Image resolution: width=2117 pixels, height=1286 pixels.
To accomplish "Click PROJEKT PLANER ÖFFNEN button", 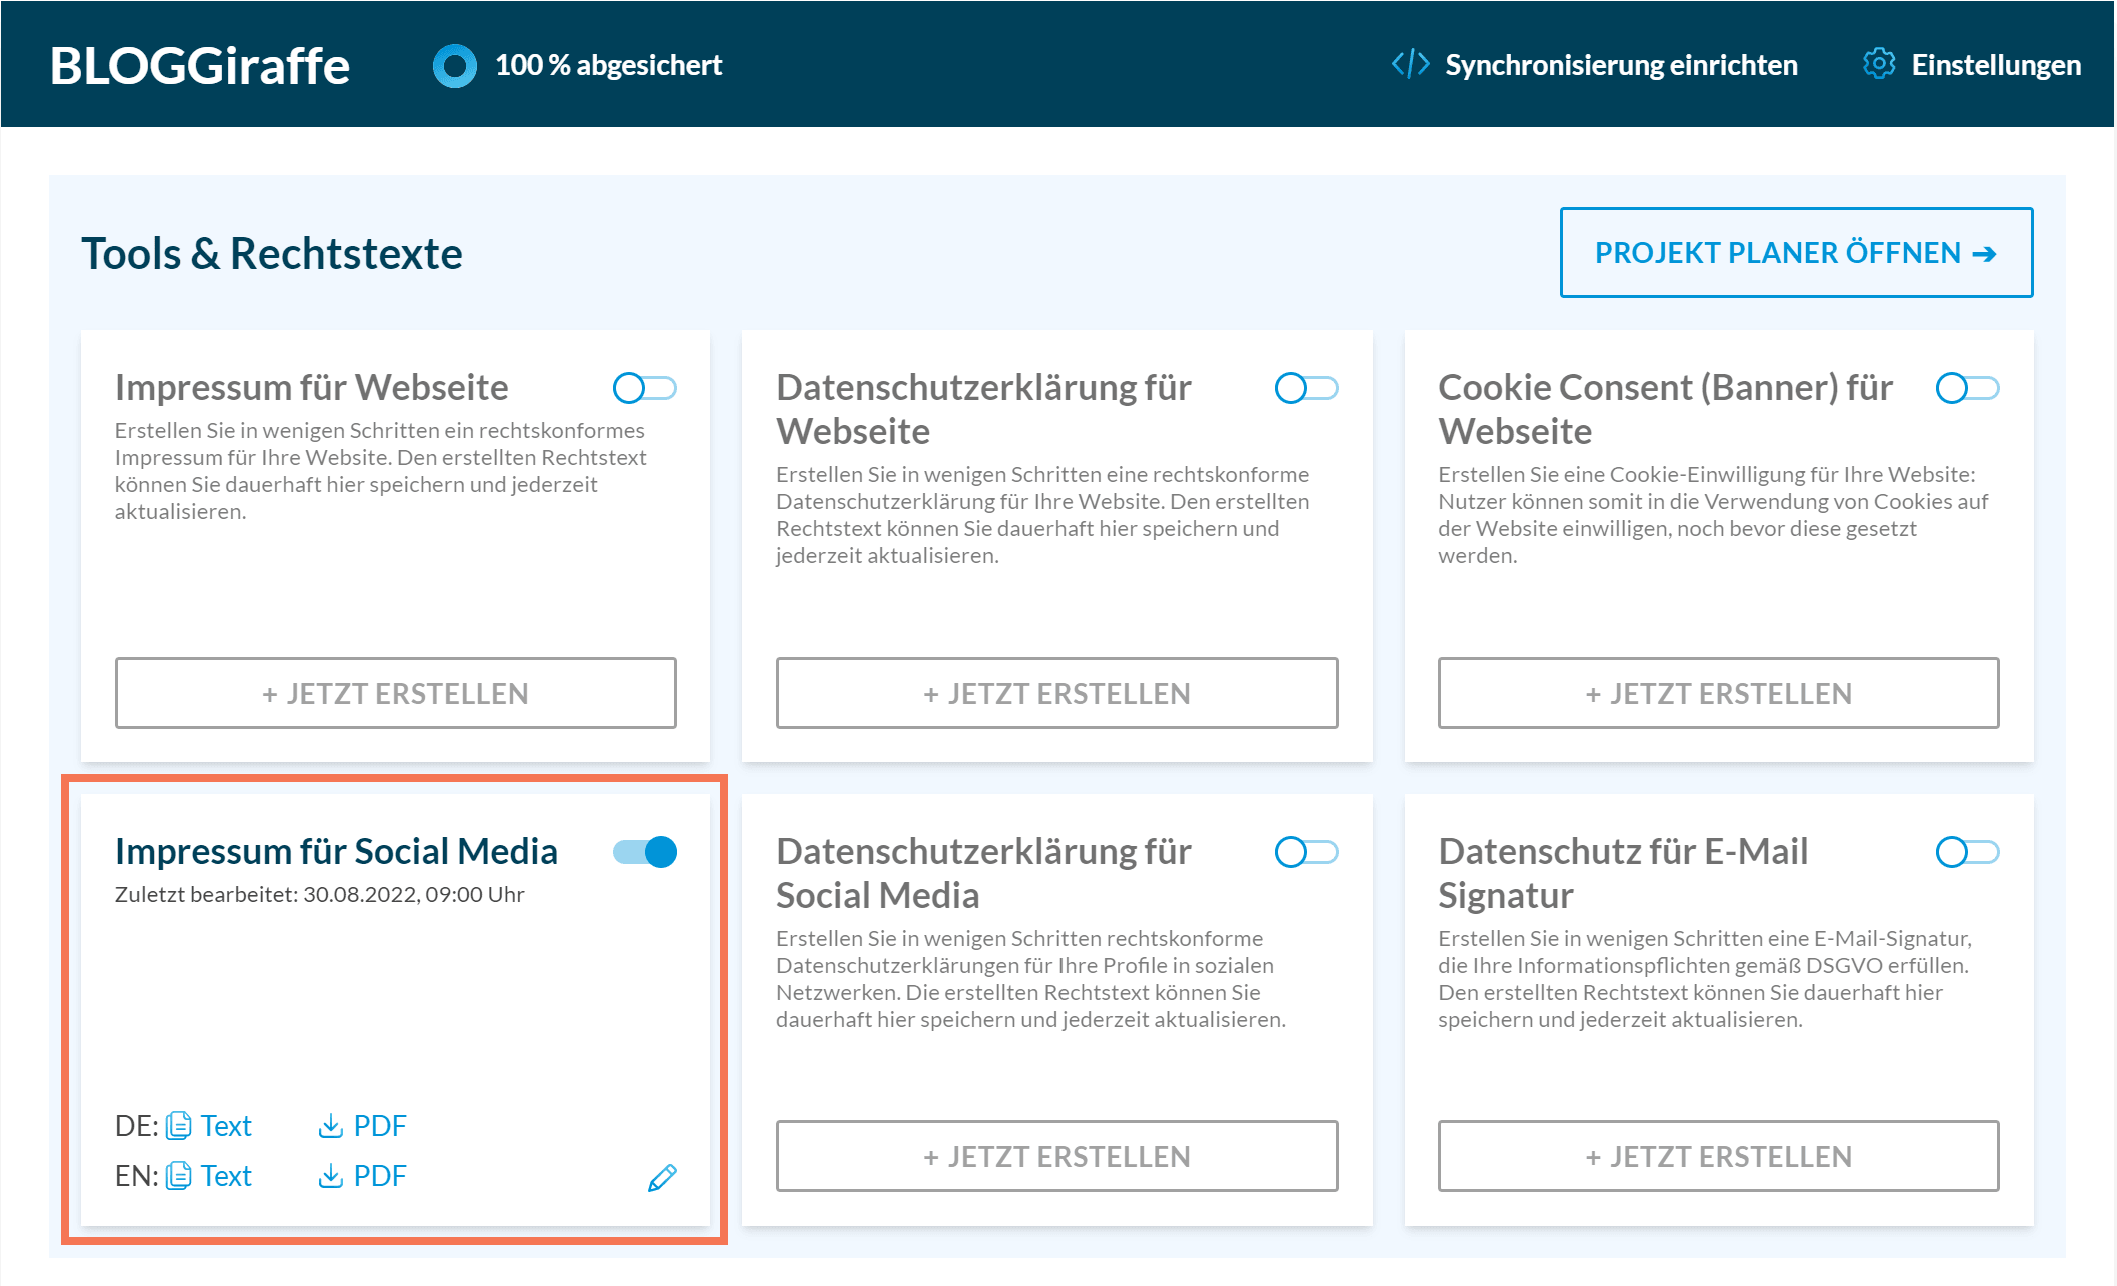I will [x=1796, y=253].
